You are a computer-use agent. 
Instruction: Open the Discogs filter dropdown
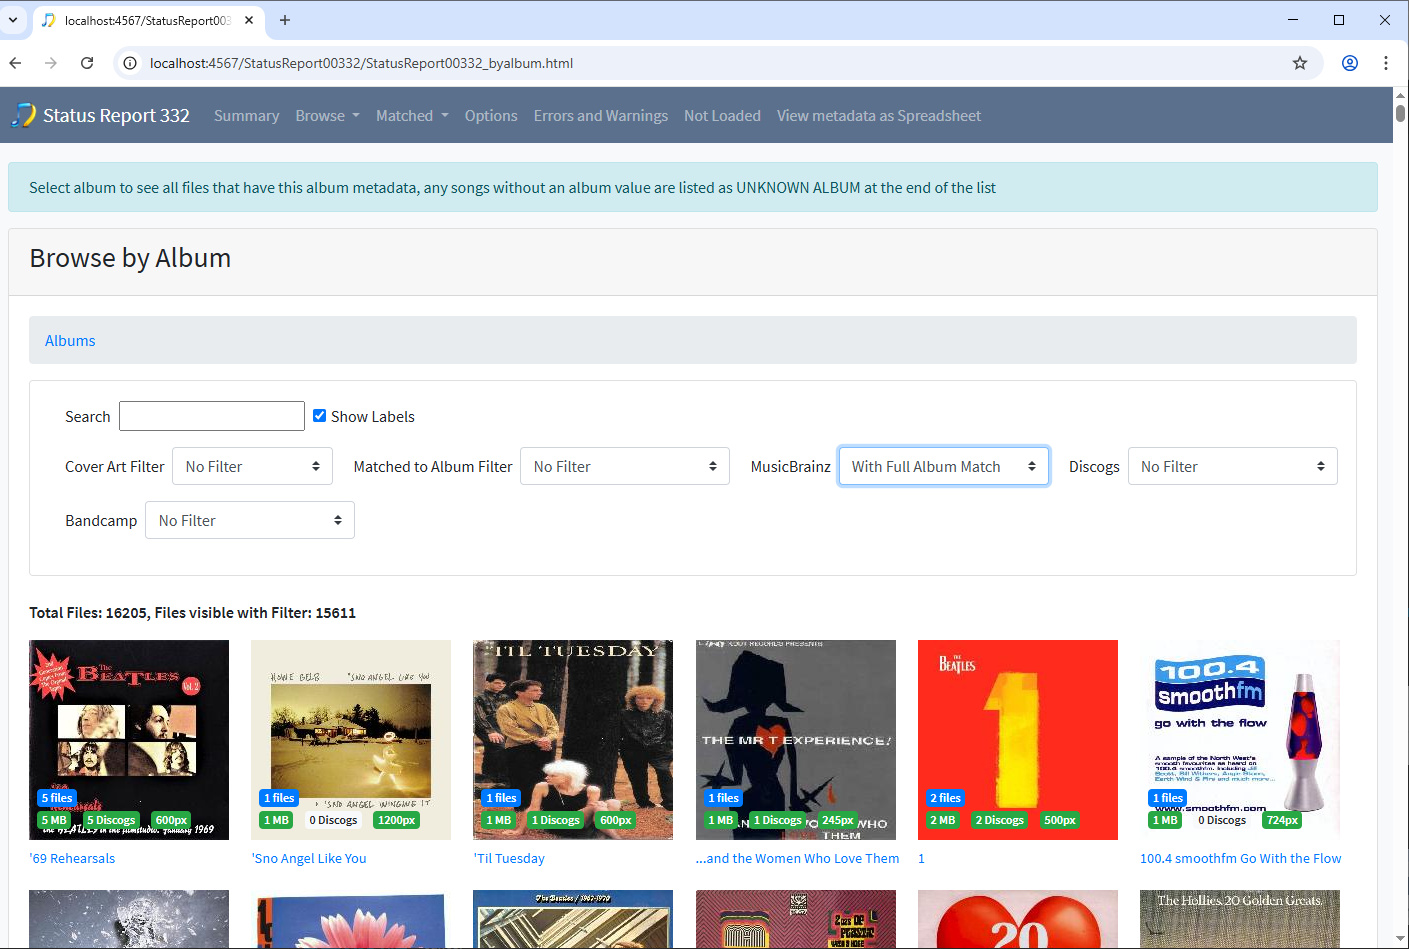(x=1232, y=466)
